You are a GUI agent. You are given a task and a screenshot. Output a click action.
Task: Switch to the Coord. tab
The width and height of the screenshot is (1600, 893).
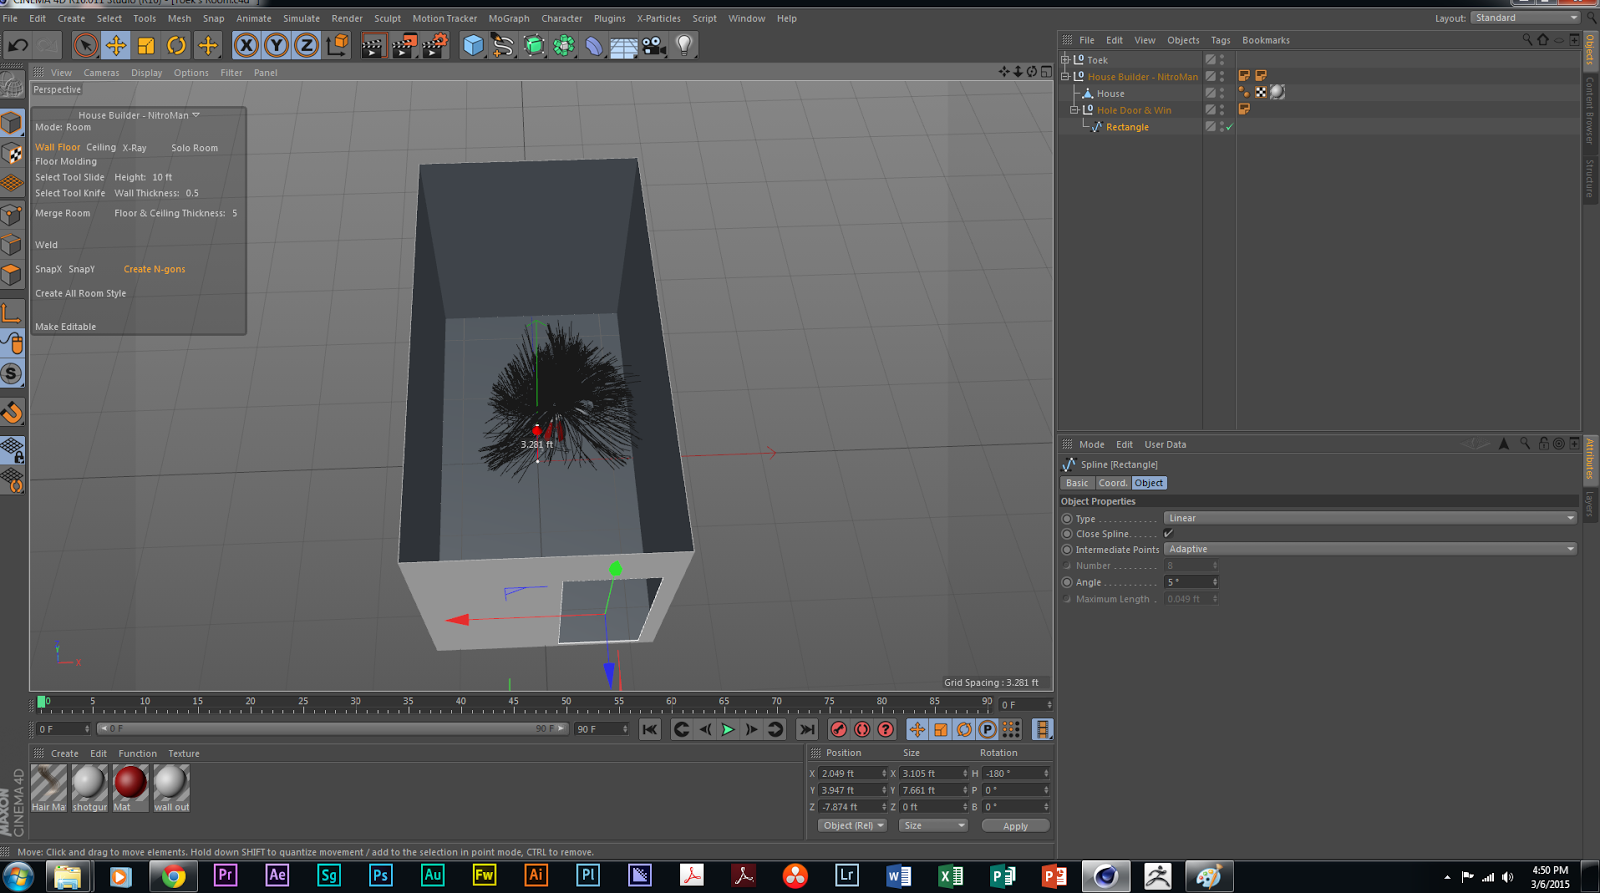tap(1112, 483)
